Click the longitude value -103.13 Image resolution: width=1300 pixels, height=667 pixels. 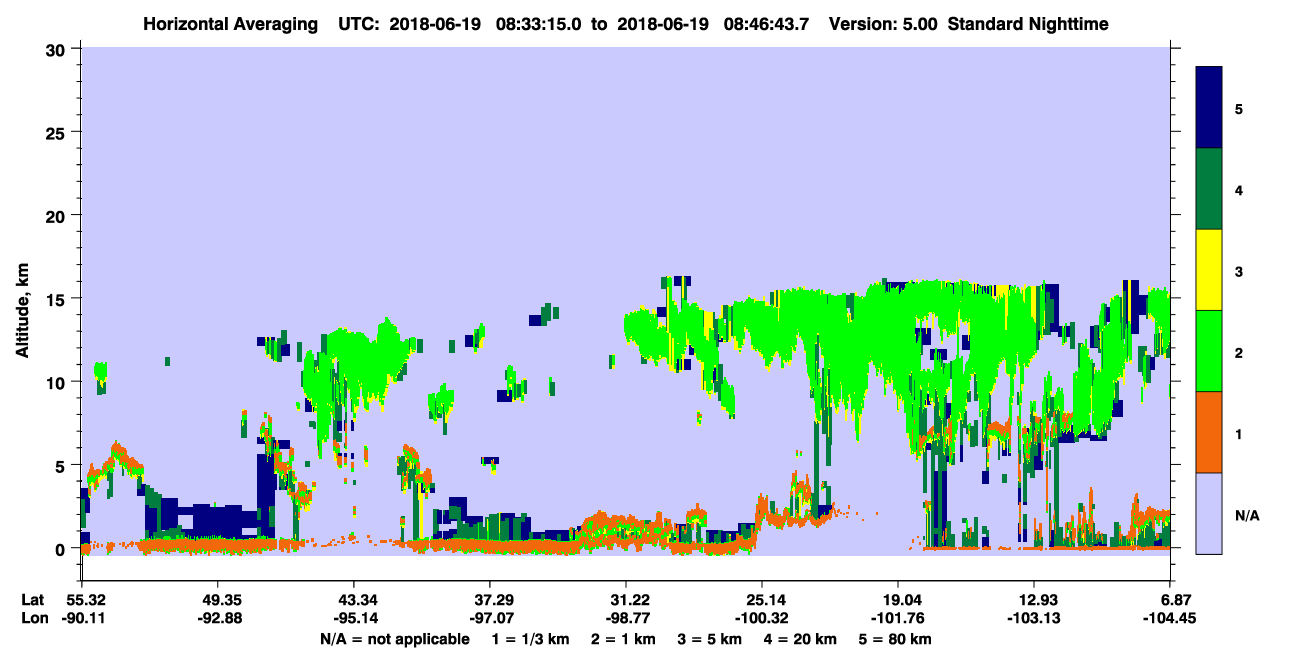1033,619
